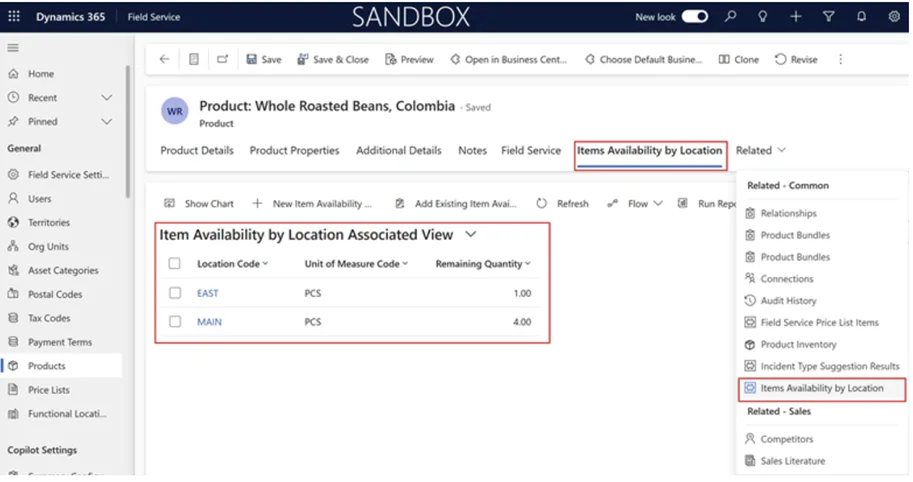913x482 pixels.
Task: Expand the Flow menu
Action: pyautogui.click(x=635, y=204)
